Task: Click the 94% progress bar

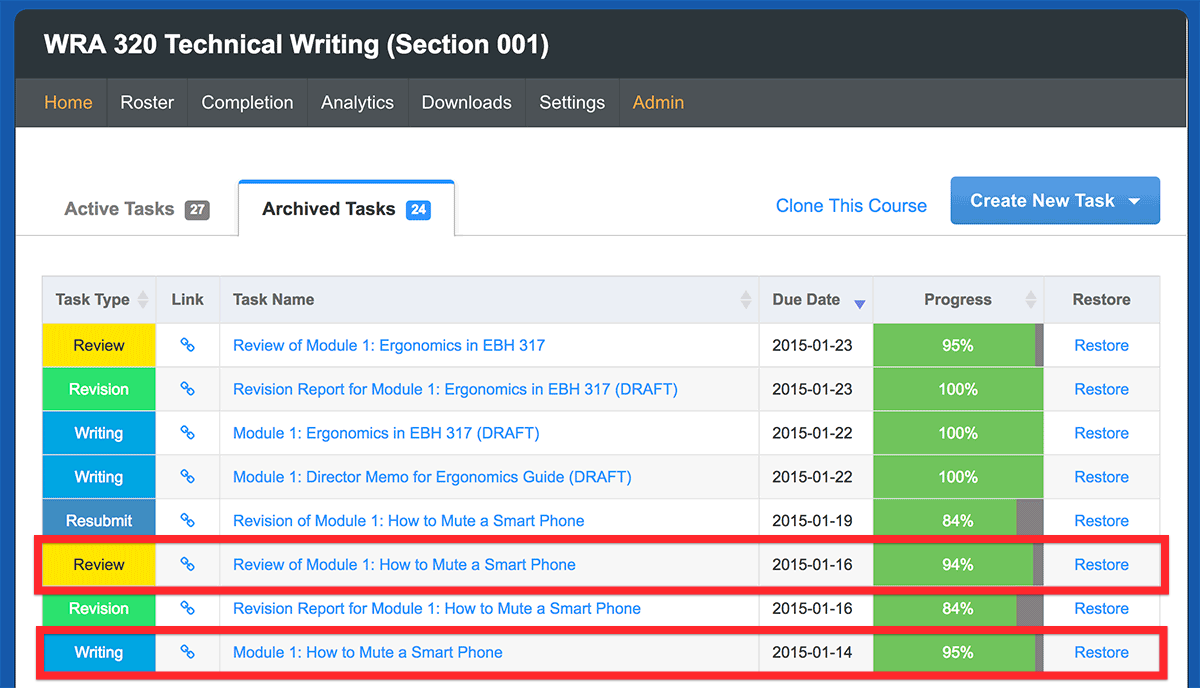Action: tap(958, 565)
